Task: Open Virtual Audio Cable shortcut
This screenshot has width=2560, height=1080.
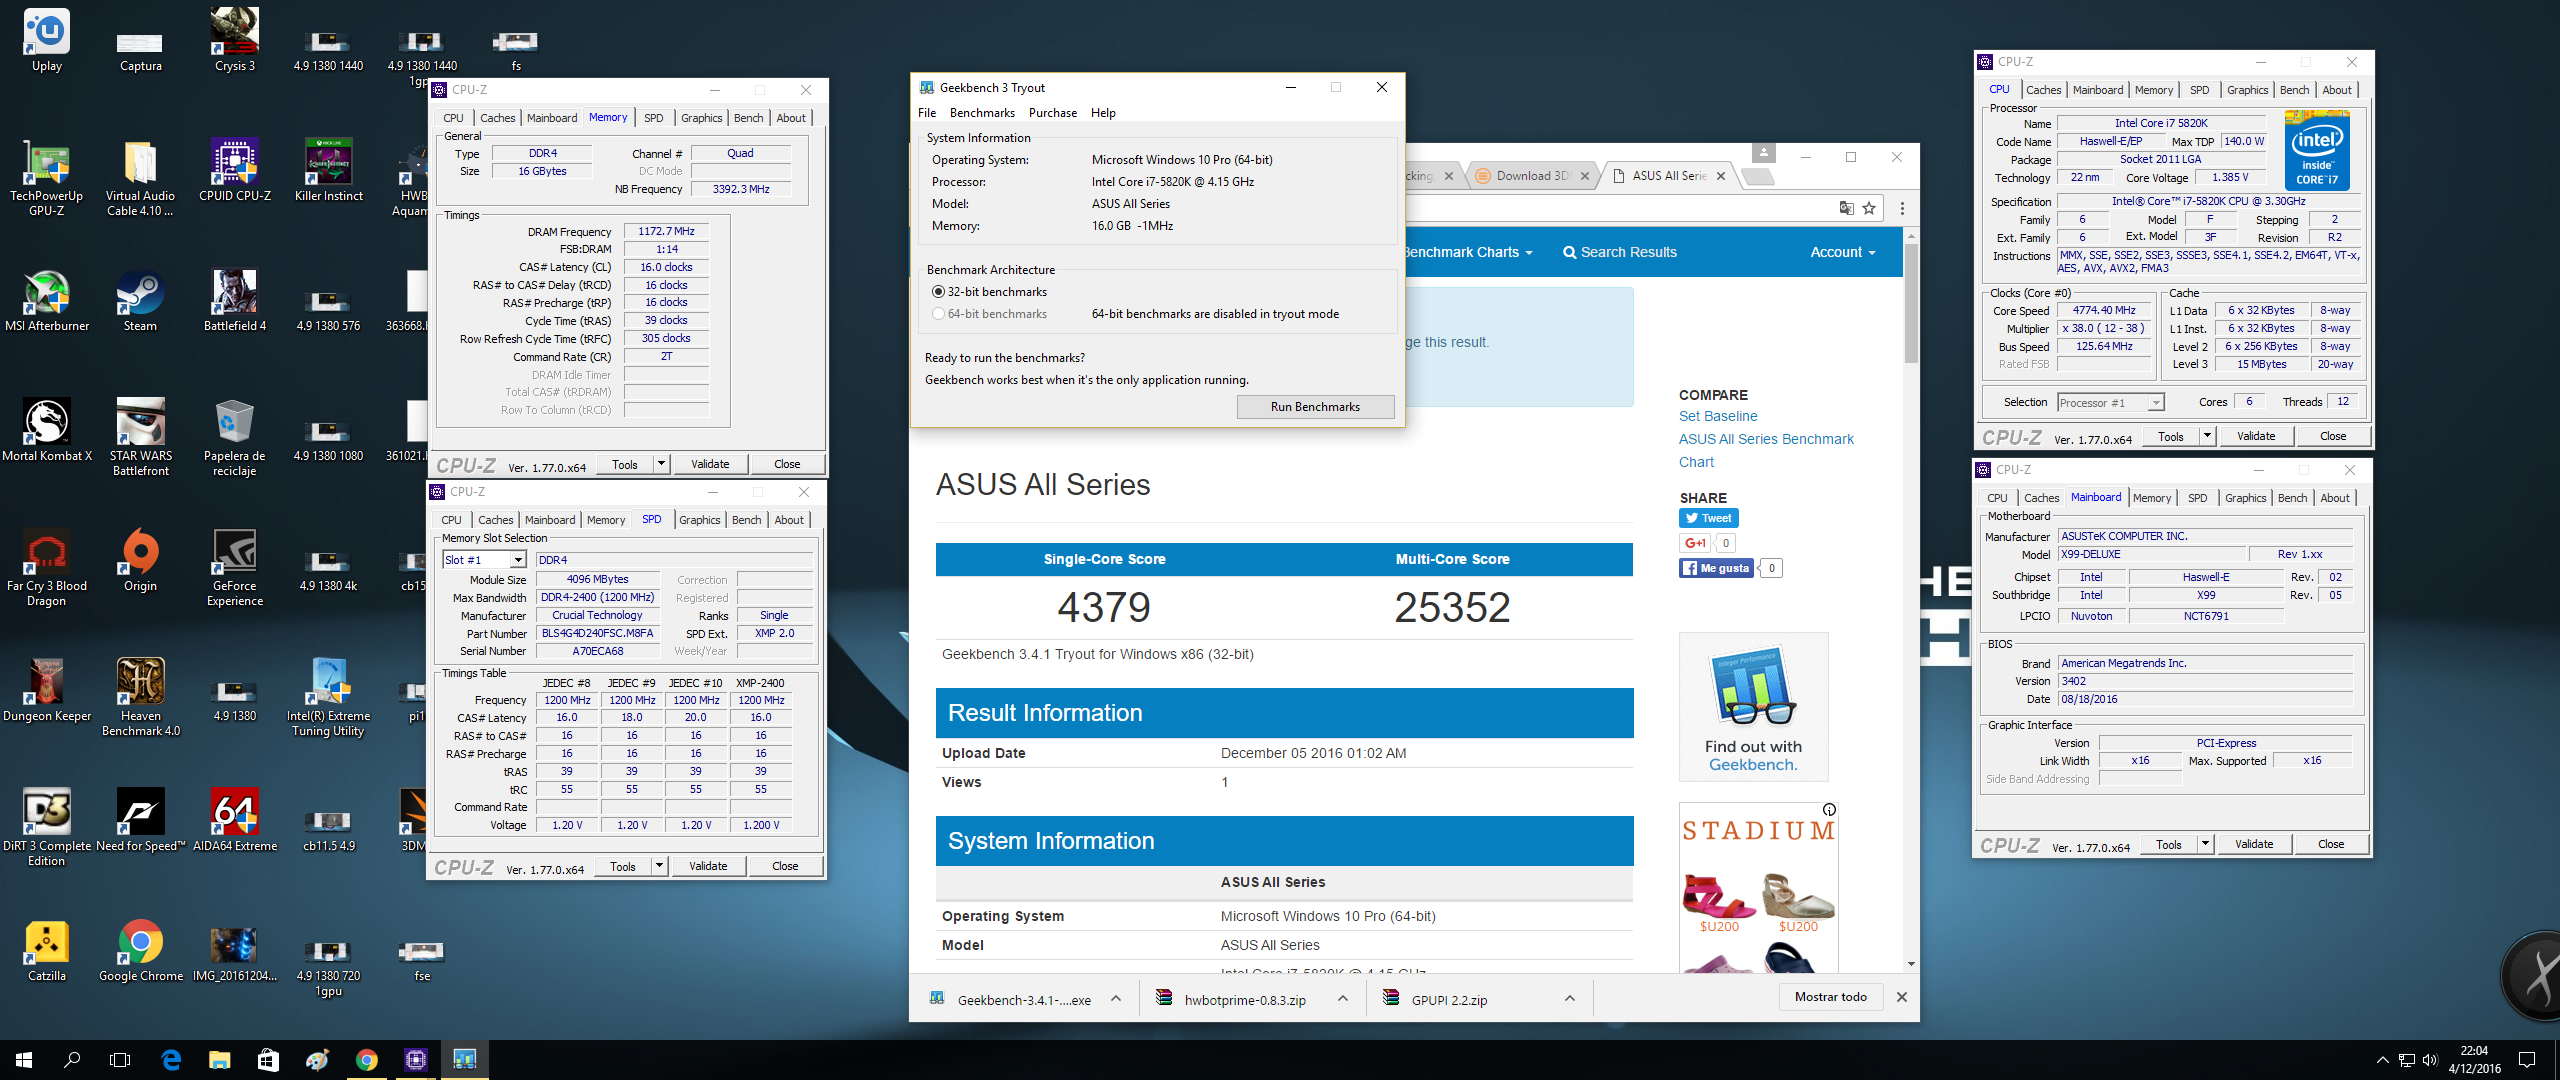Action: coord(140,178)
